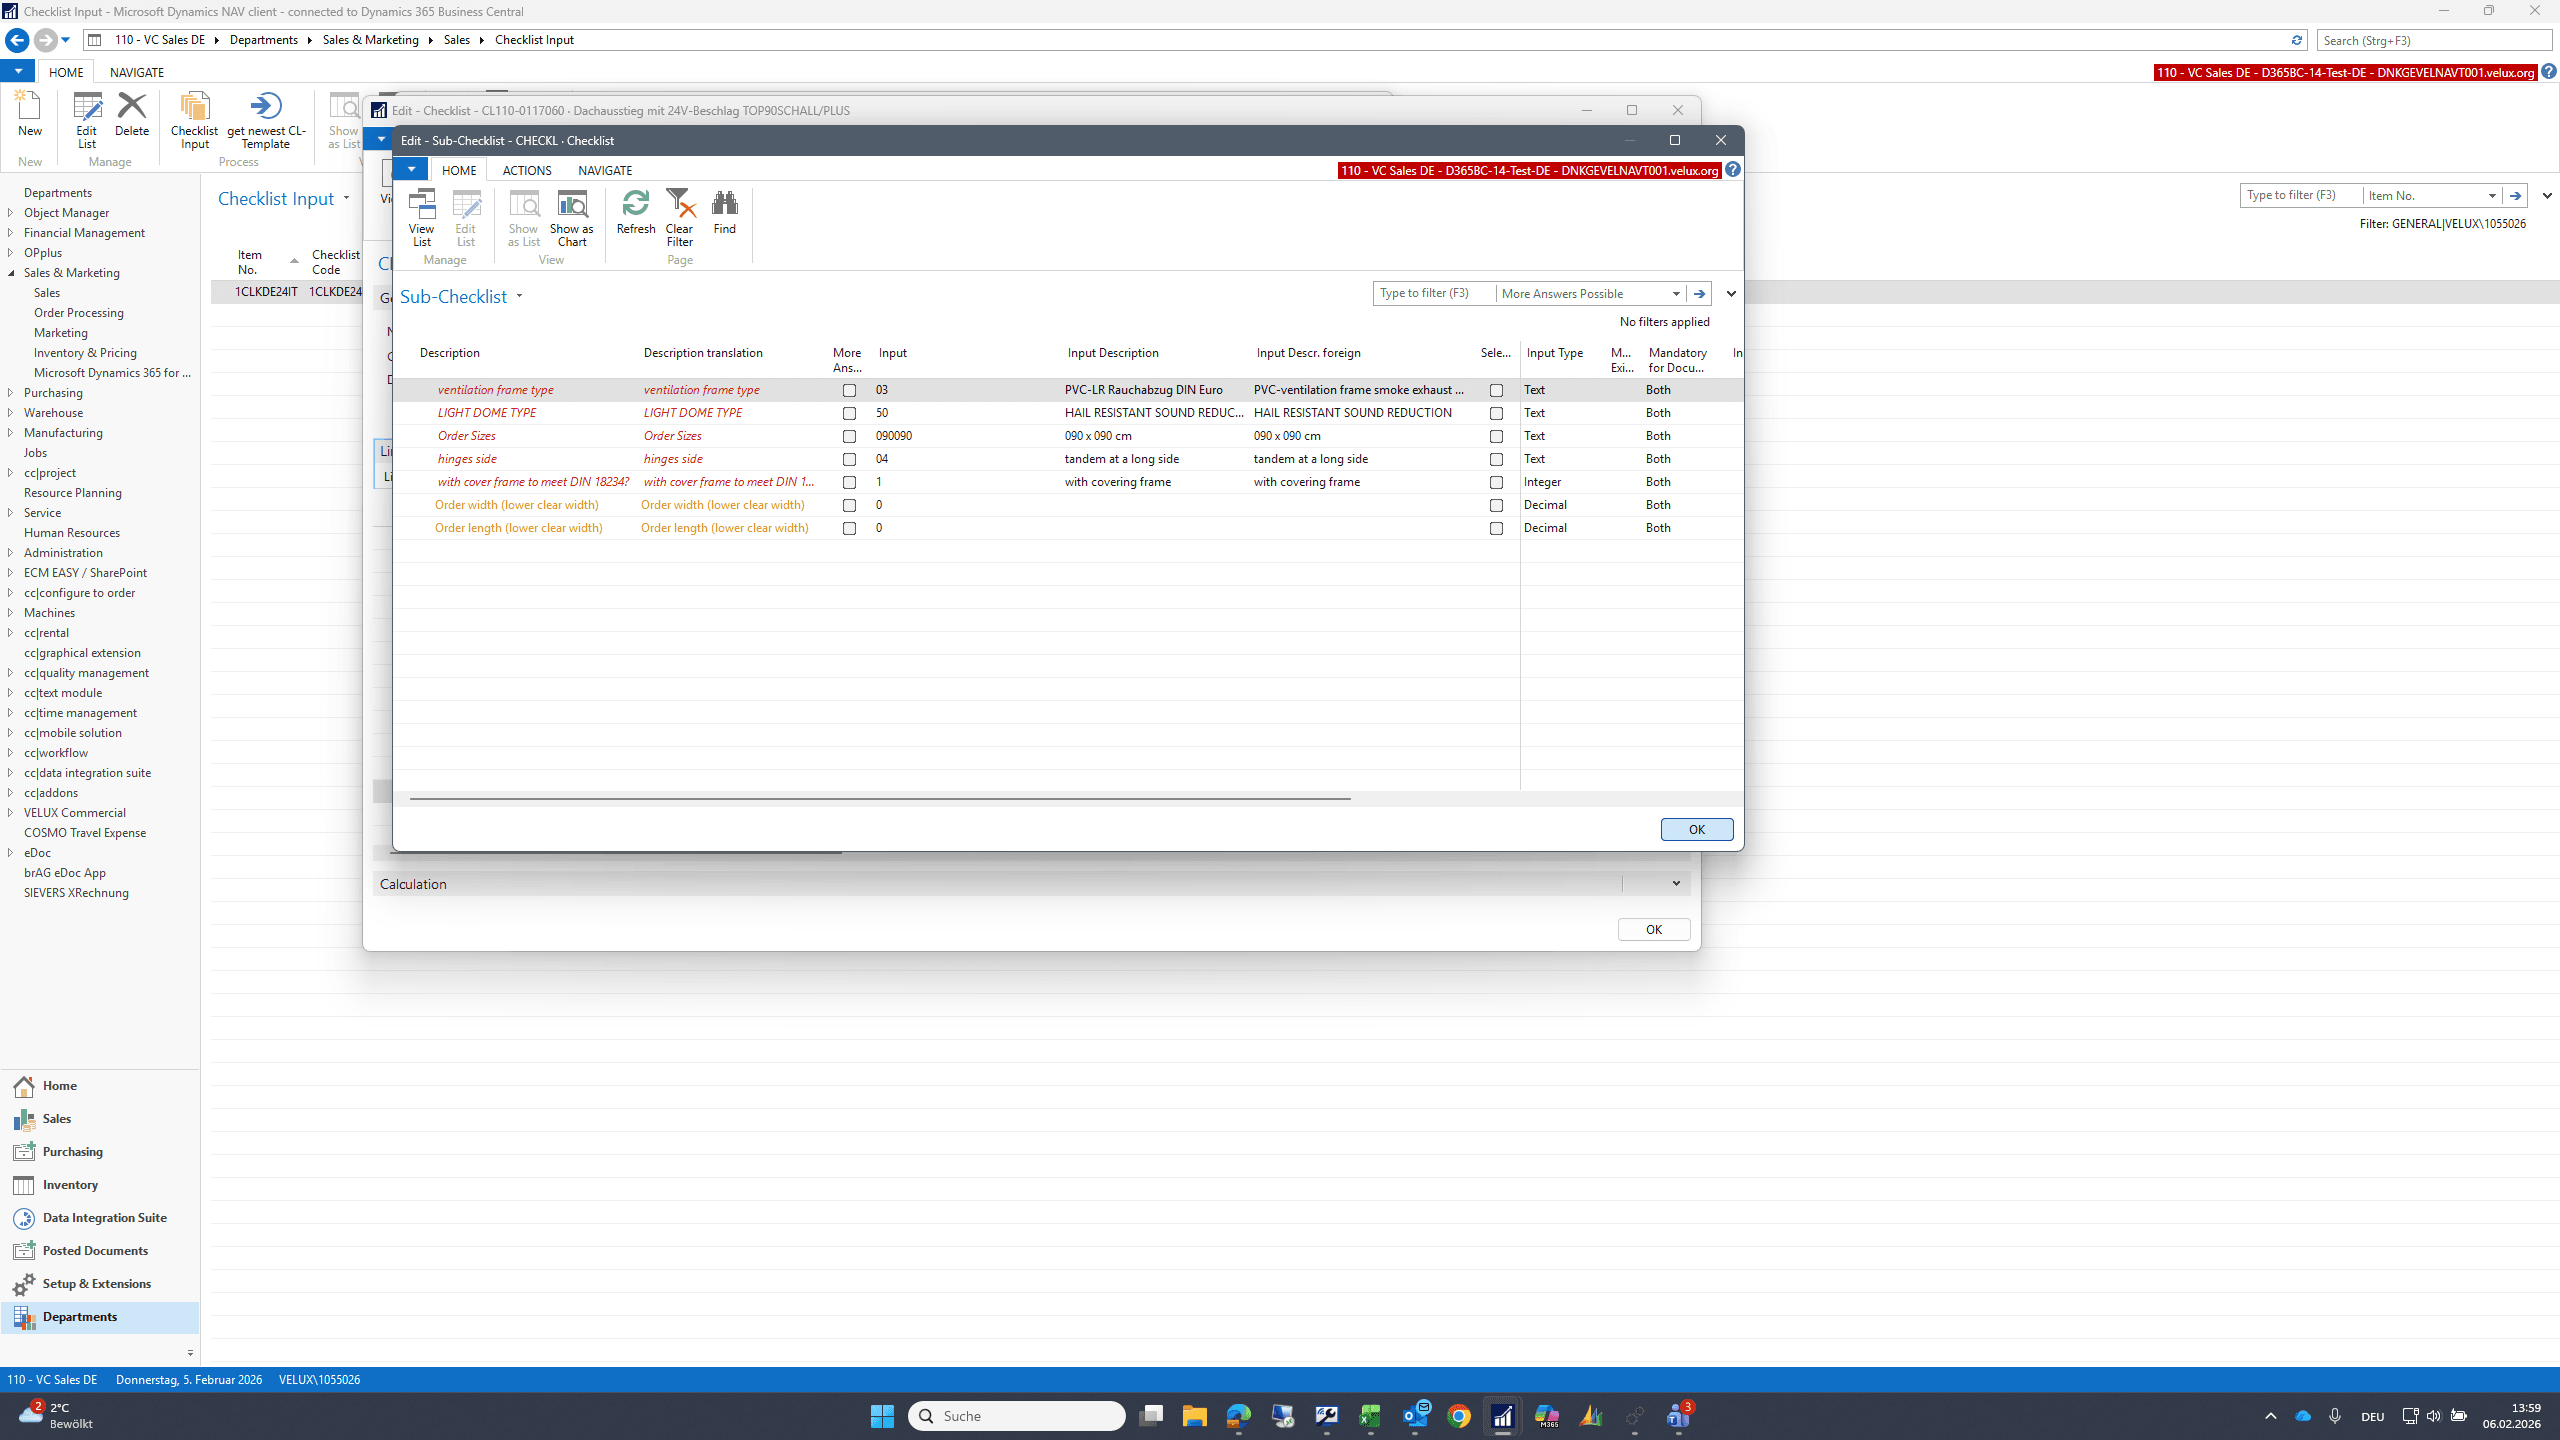Toggle More Answers checkbox for ventilation frame type

point(849,390)
